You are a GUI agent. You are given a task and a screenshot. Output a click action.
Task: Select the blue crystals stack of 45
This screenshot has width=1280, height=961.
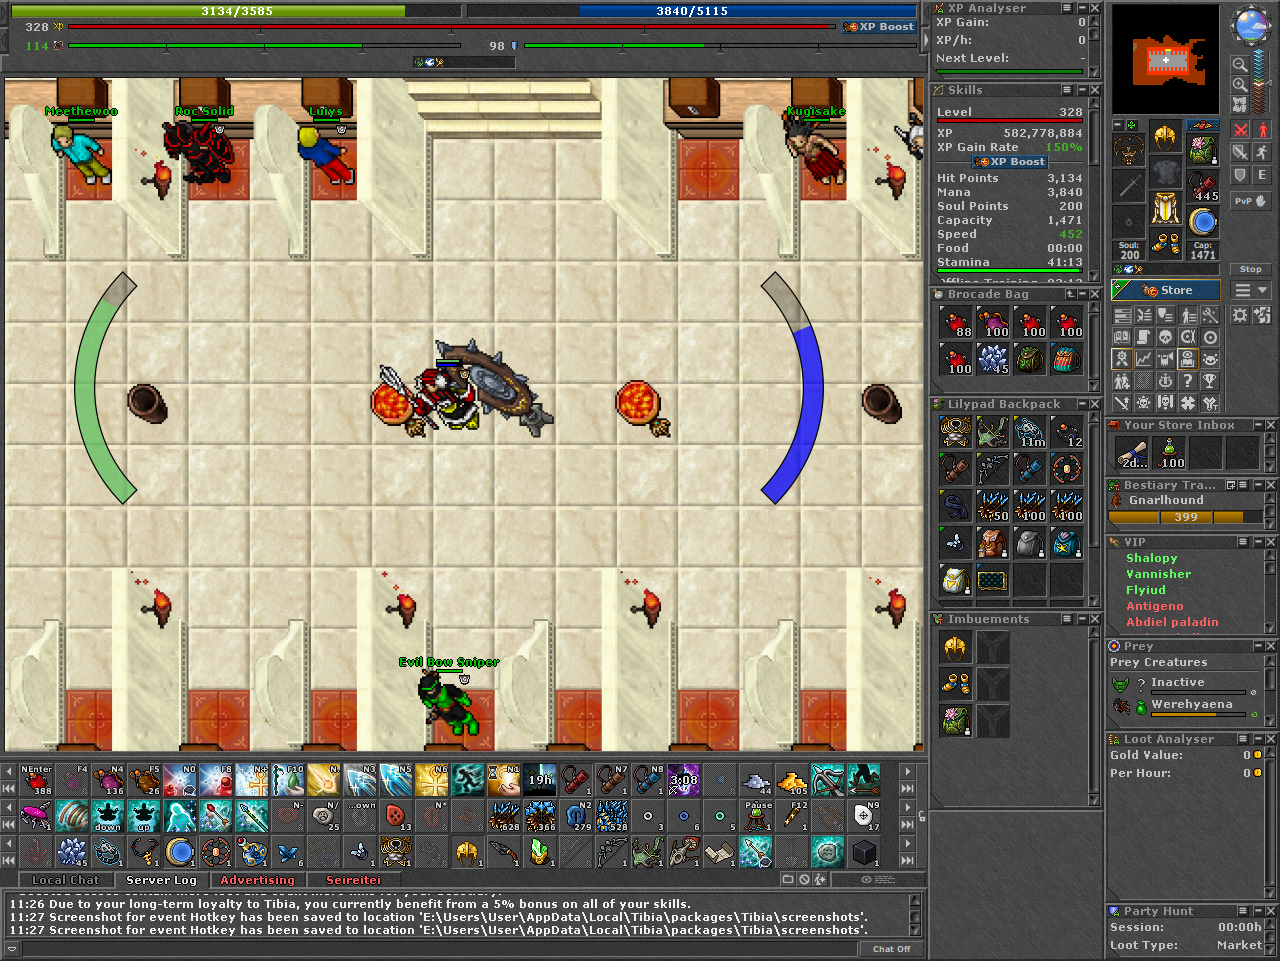993,359
